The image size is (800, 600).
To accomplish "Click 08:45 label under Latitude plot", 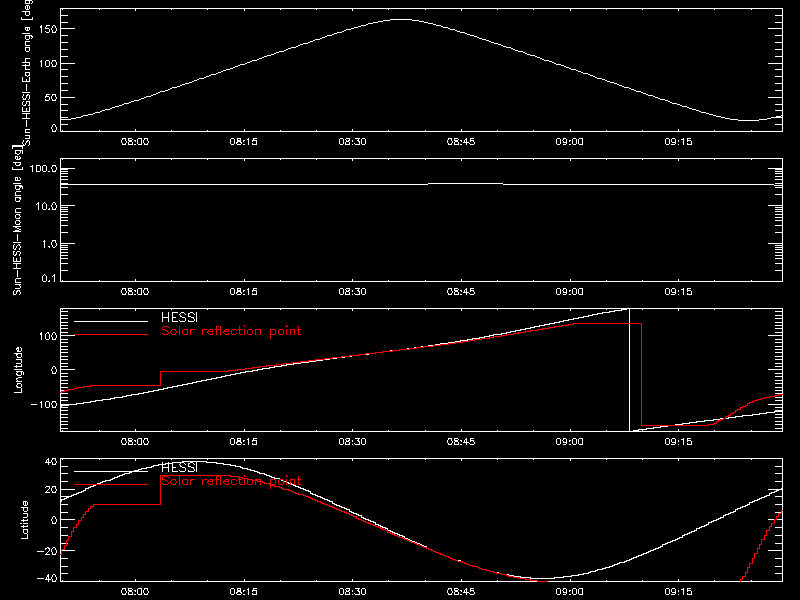I will point(461,591).
